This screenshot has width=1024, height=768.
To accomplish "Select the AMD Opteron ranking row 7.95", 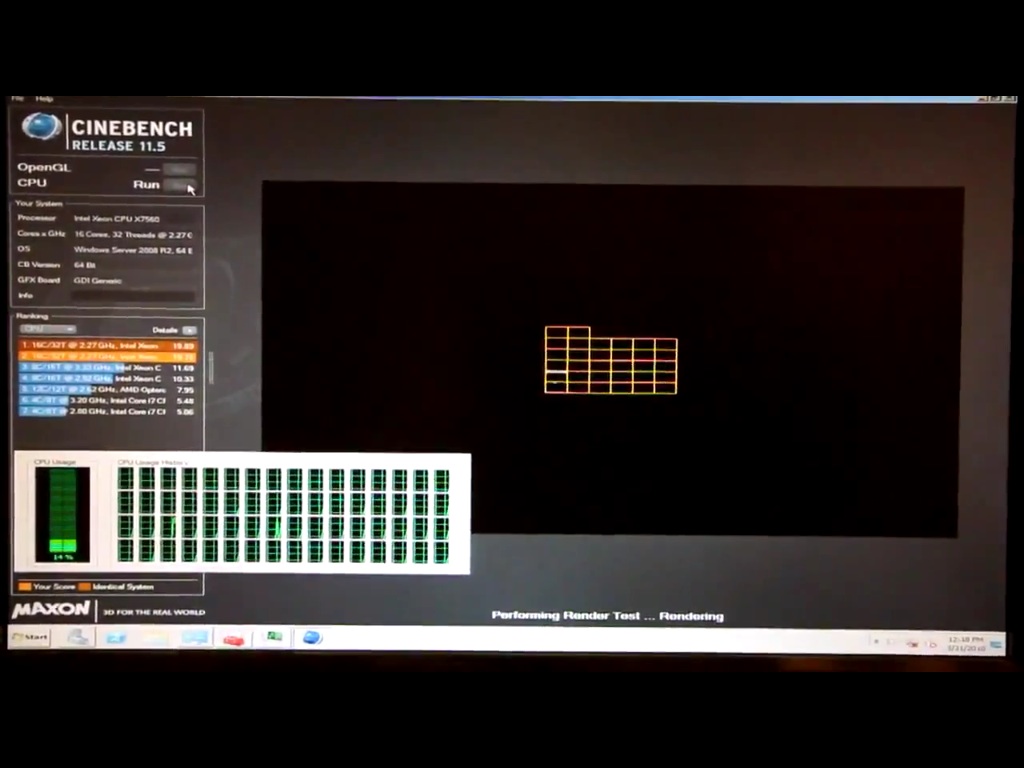I will tap(107, 390).
